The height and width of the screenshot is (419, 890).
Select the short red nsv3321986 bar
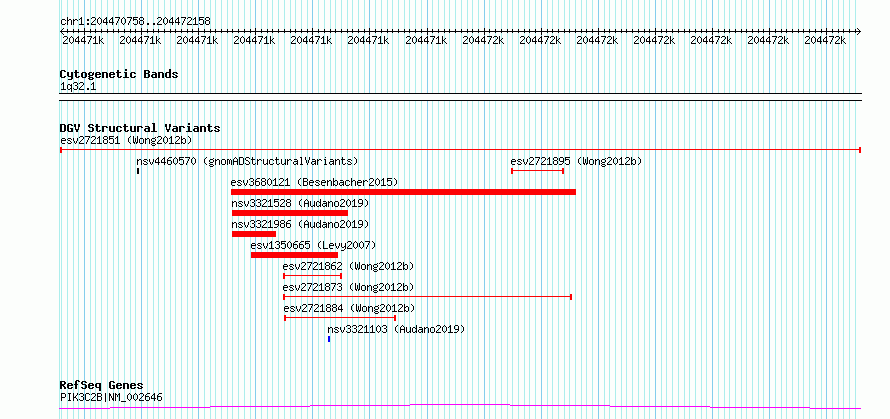pos(254,234)
